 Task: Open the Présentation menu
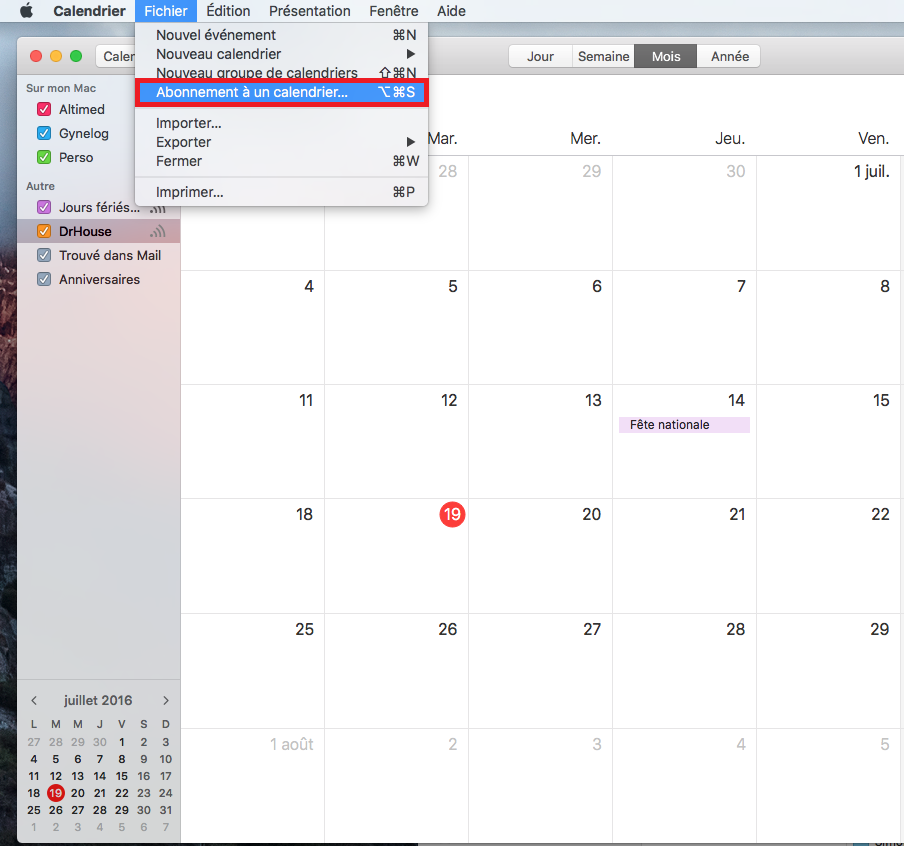(x=310, y=11)
